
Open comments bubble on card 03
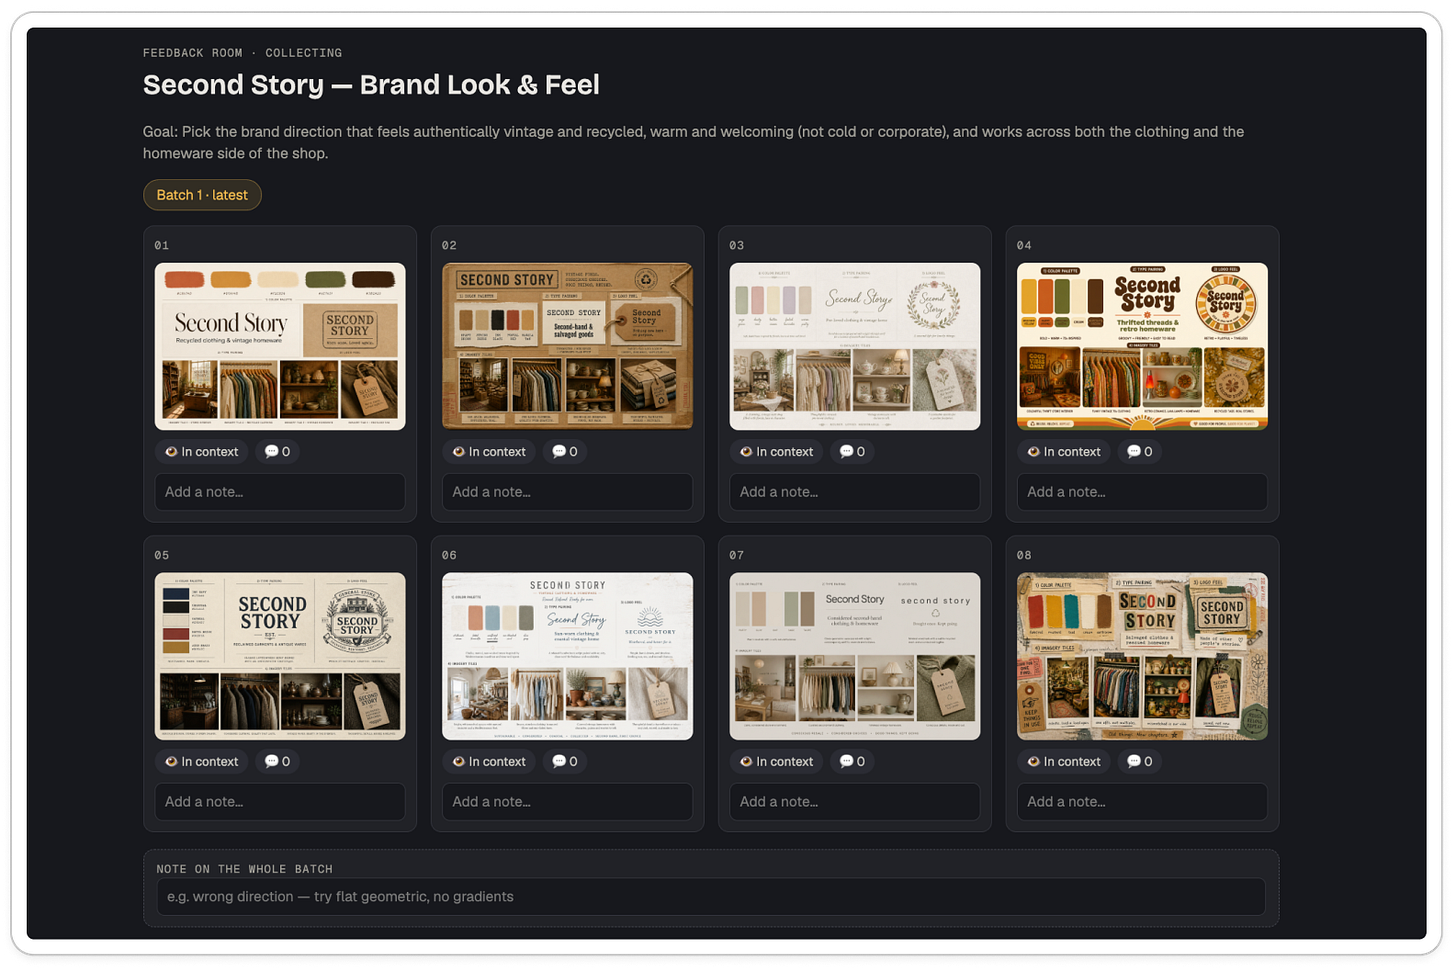tap(853, 452)
